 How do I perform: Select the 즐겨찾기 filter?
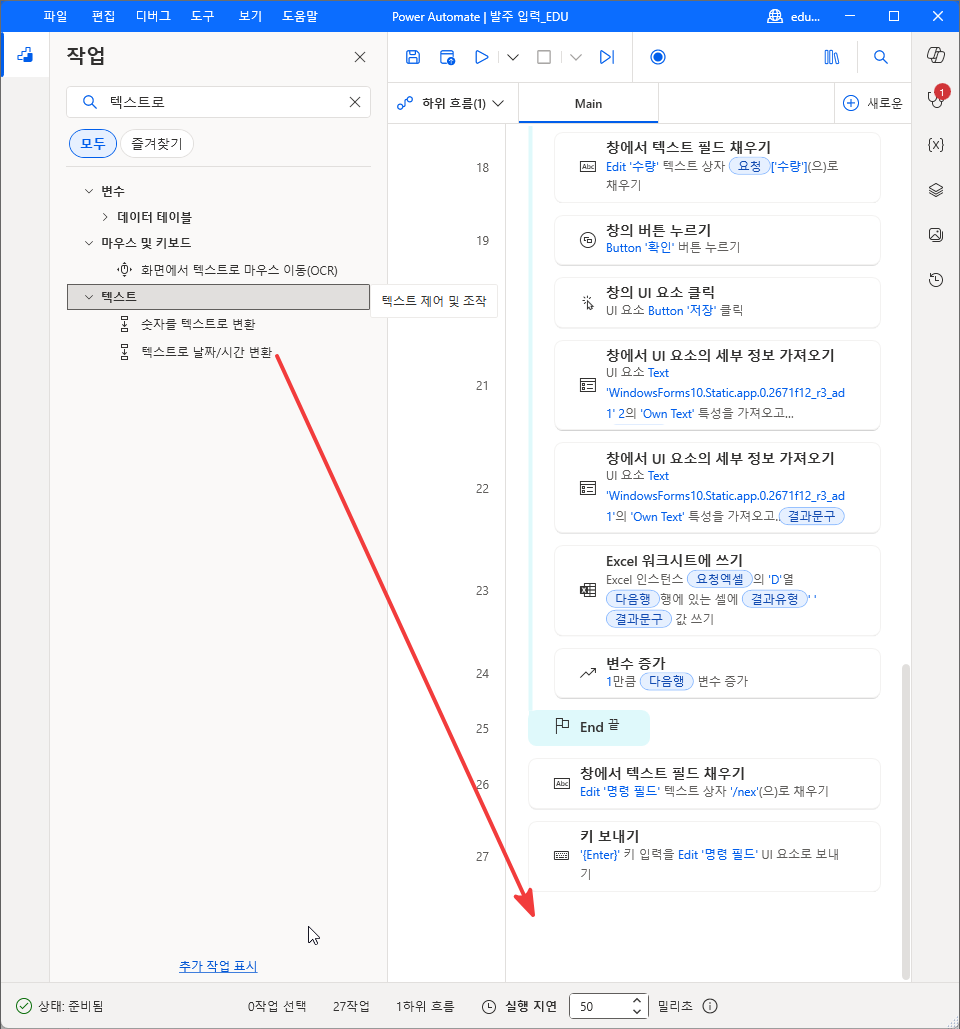[157, 144]
